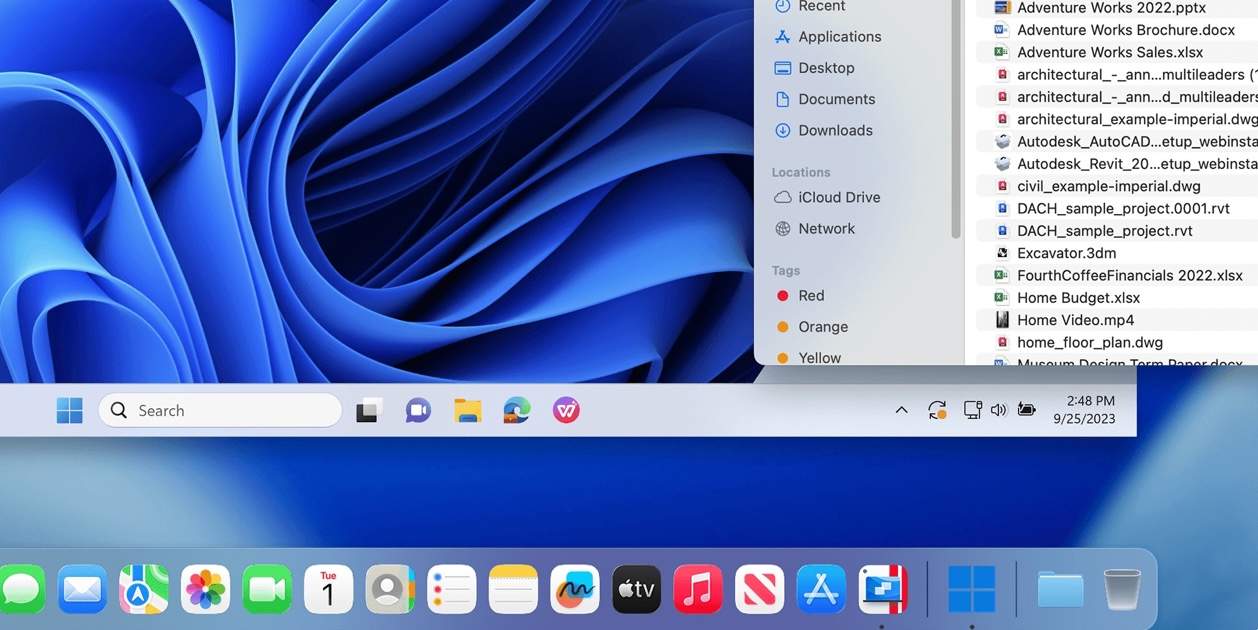Click the taskbar Search field
Image resolution: width=1258 pixels, height=630 pixels.
click(219, 410)
